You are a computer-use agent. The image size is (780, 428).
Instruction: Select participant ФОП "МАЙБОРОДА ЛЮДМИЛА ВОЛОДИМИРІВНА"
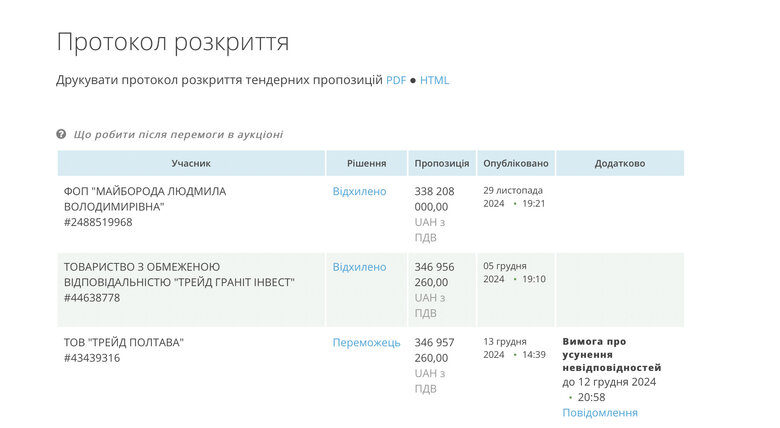click(145, 199)
